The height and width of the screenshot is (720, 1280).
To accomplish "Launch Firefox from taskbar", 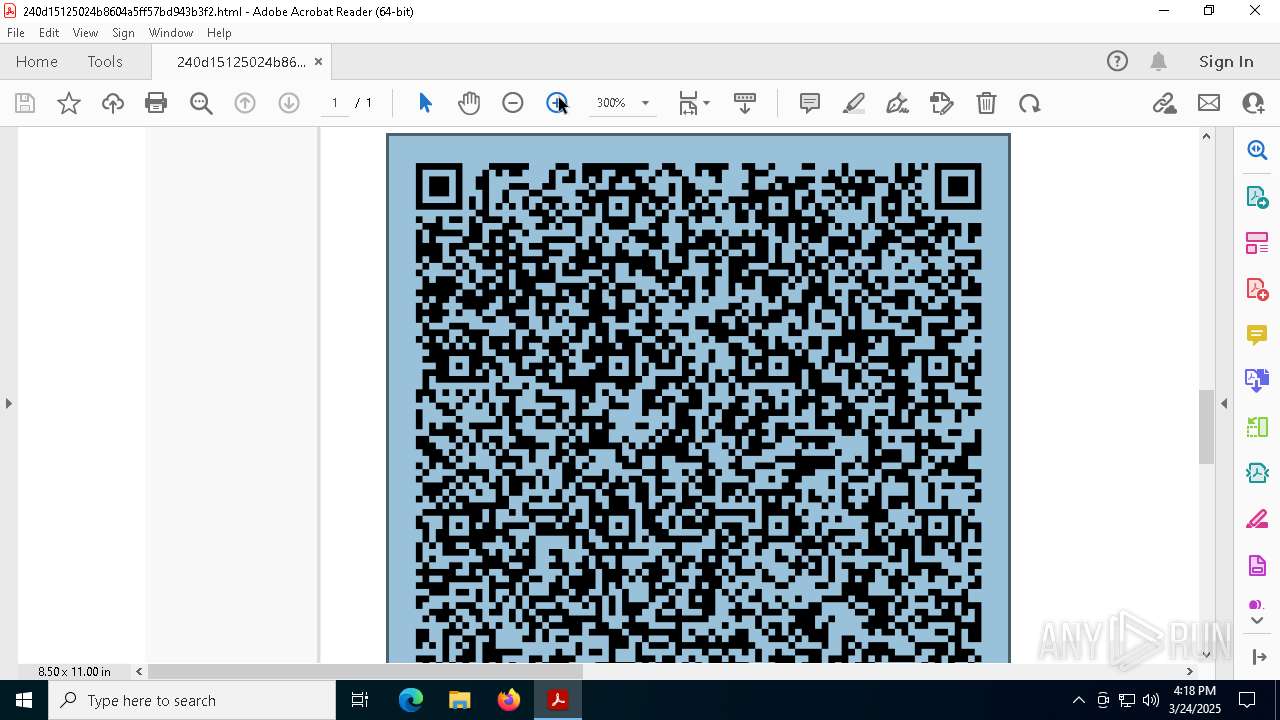I will click(509, 700).
